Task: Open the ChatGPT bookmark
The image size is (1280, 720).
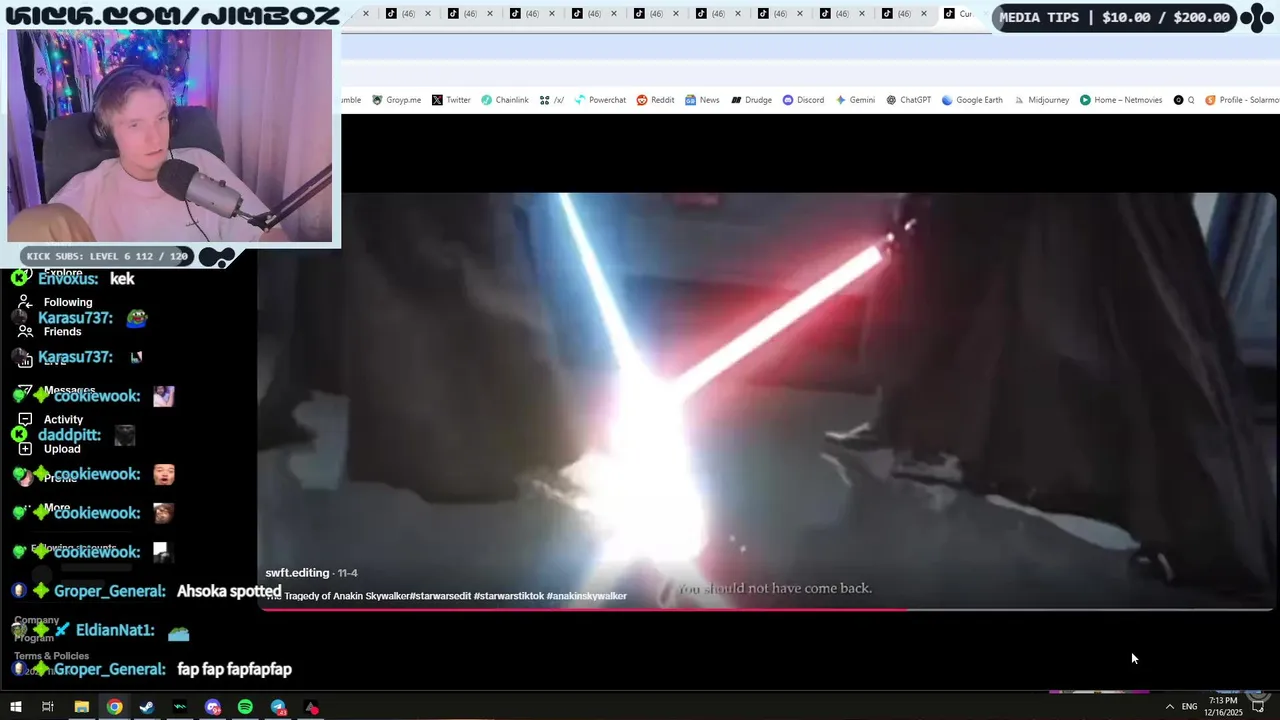Action: click(908, 100)
